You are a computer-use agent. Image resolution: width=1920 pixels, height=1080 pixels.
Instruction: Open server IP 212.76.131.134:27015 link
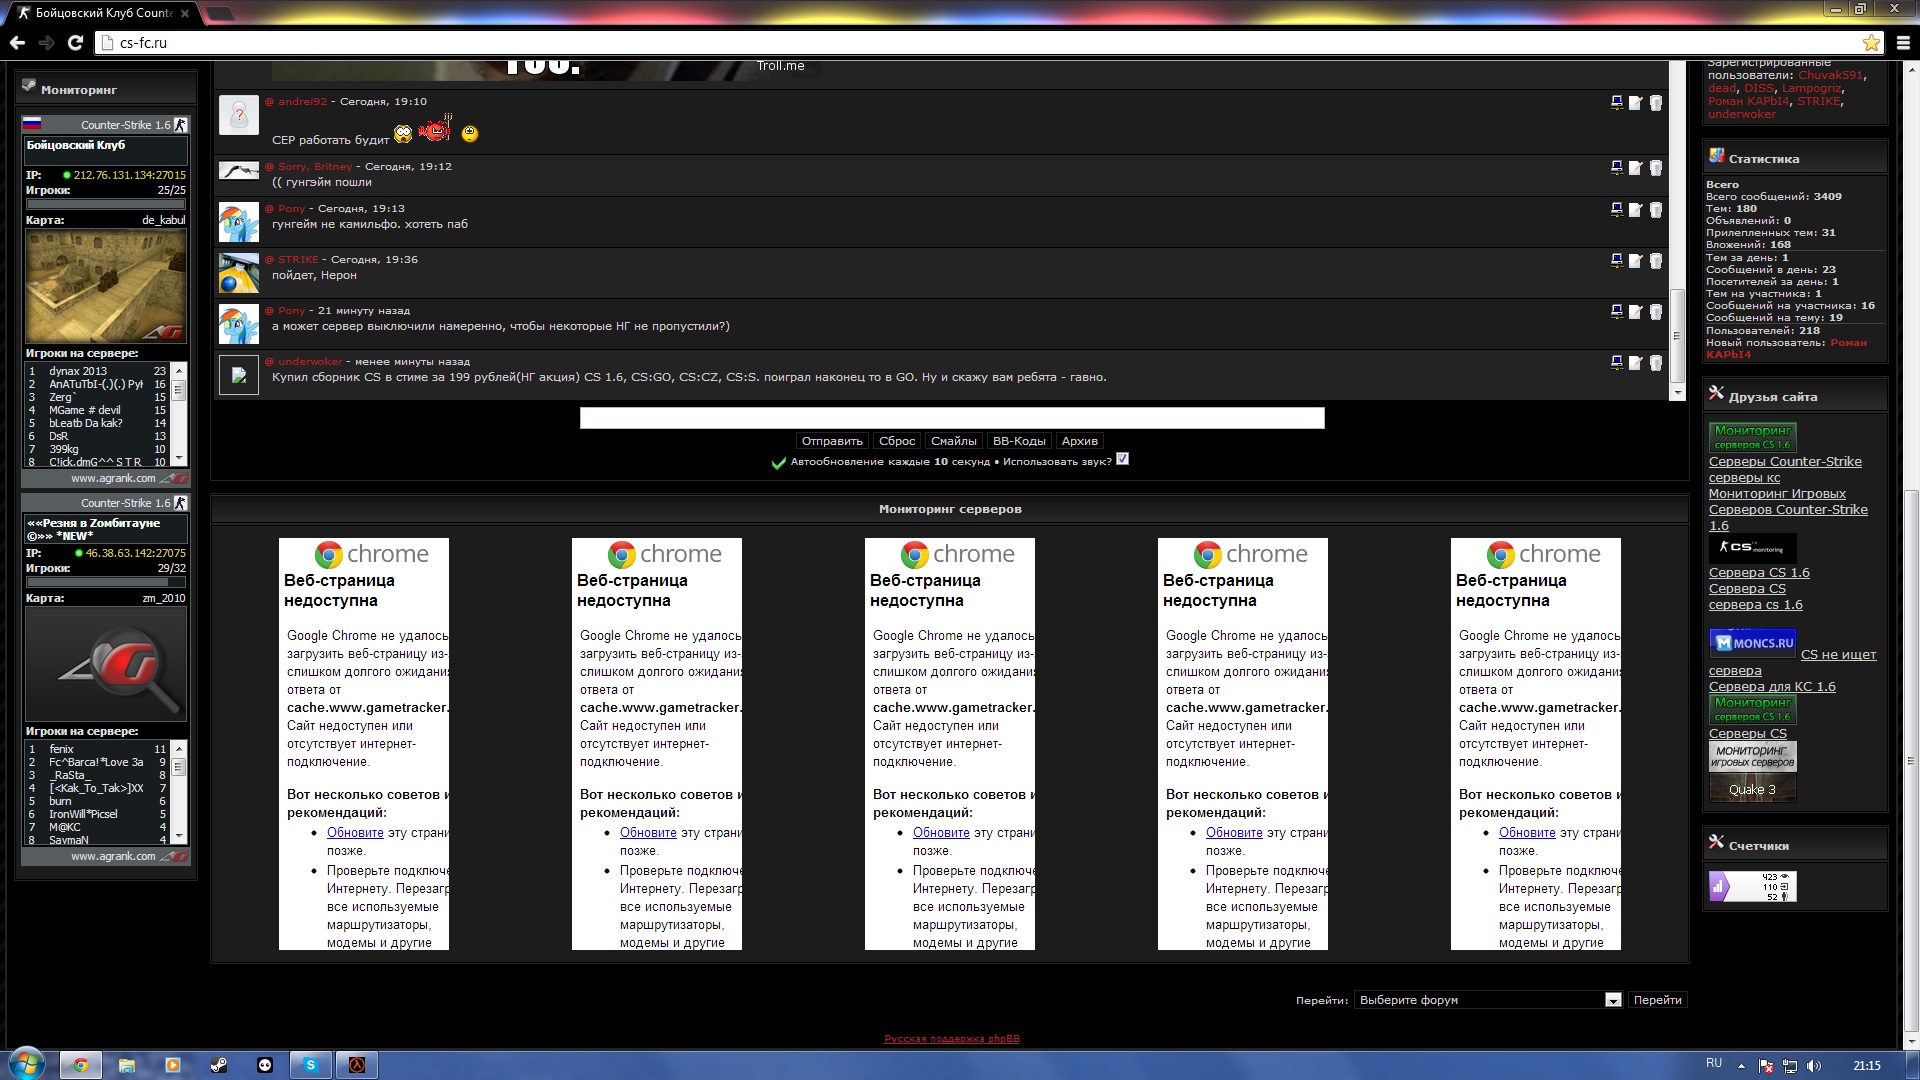[x=130, y=175]
